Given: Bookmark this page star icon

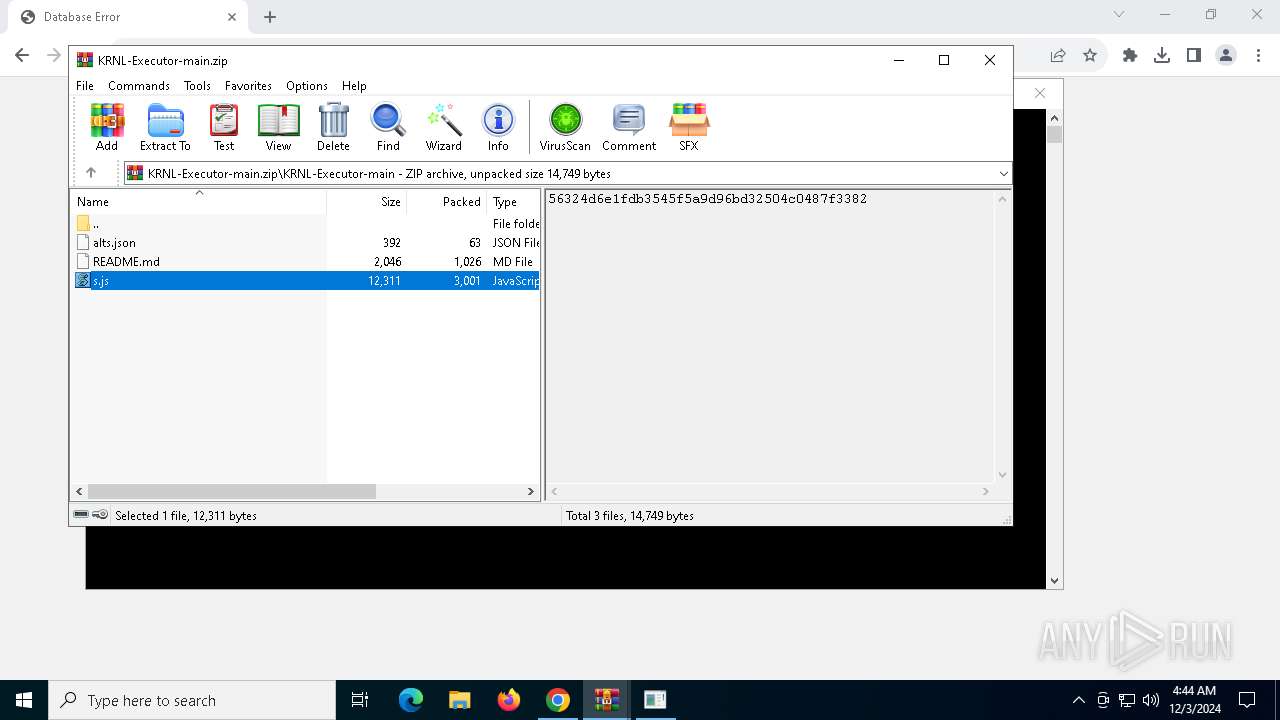Looking at the screenshot, I should point(1090,55).
